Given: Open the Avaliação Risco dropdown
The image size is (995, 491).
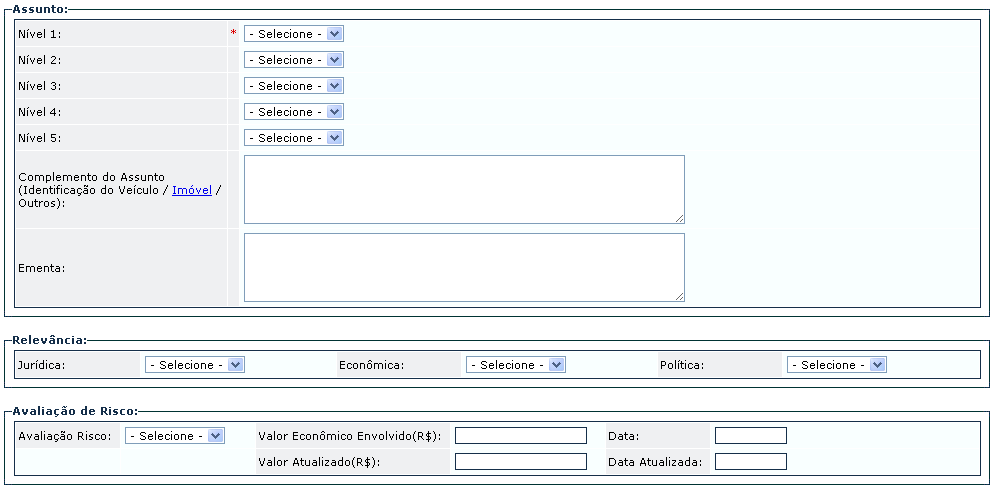Looking at the screenshot, I should [175, 436].
